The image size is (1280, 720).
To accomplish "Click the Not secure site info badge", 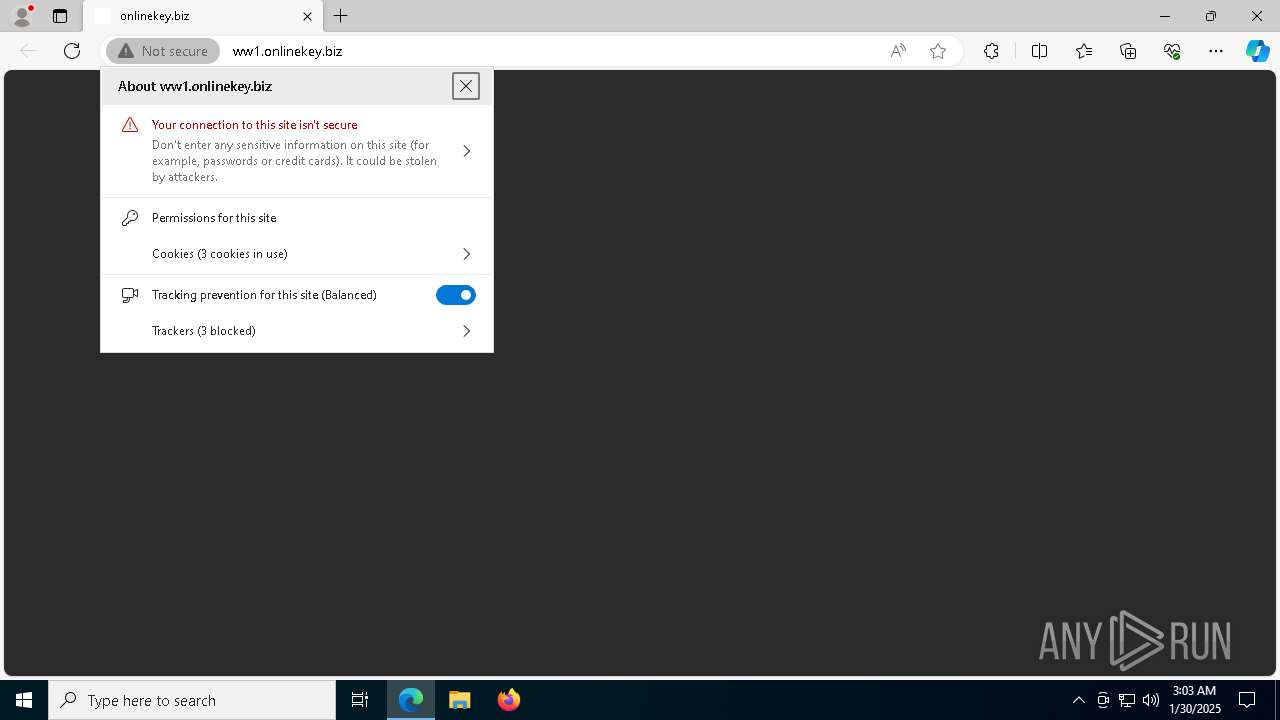I will (163, 51).
